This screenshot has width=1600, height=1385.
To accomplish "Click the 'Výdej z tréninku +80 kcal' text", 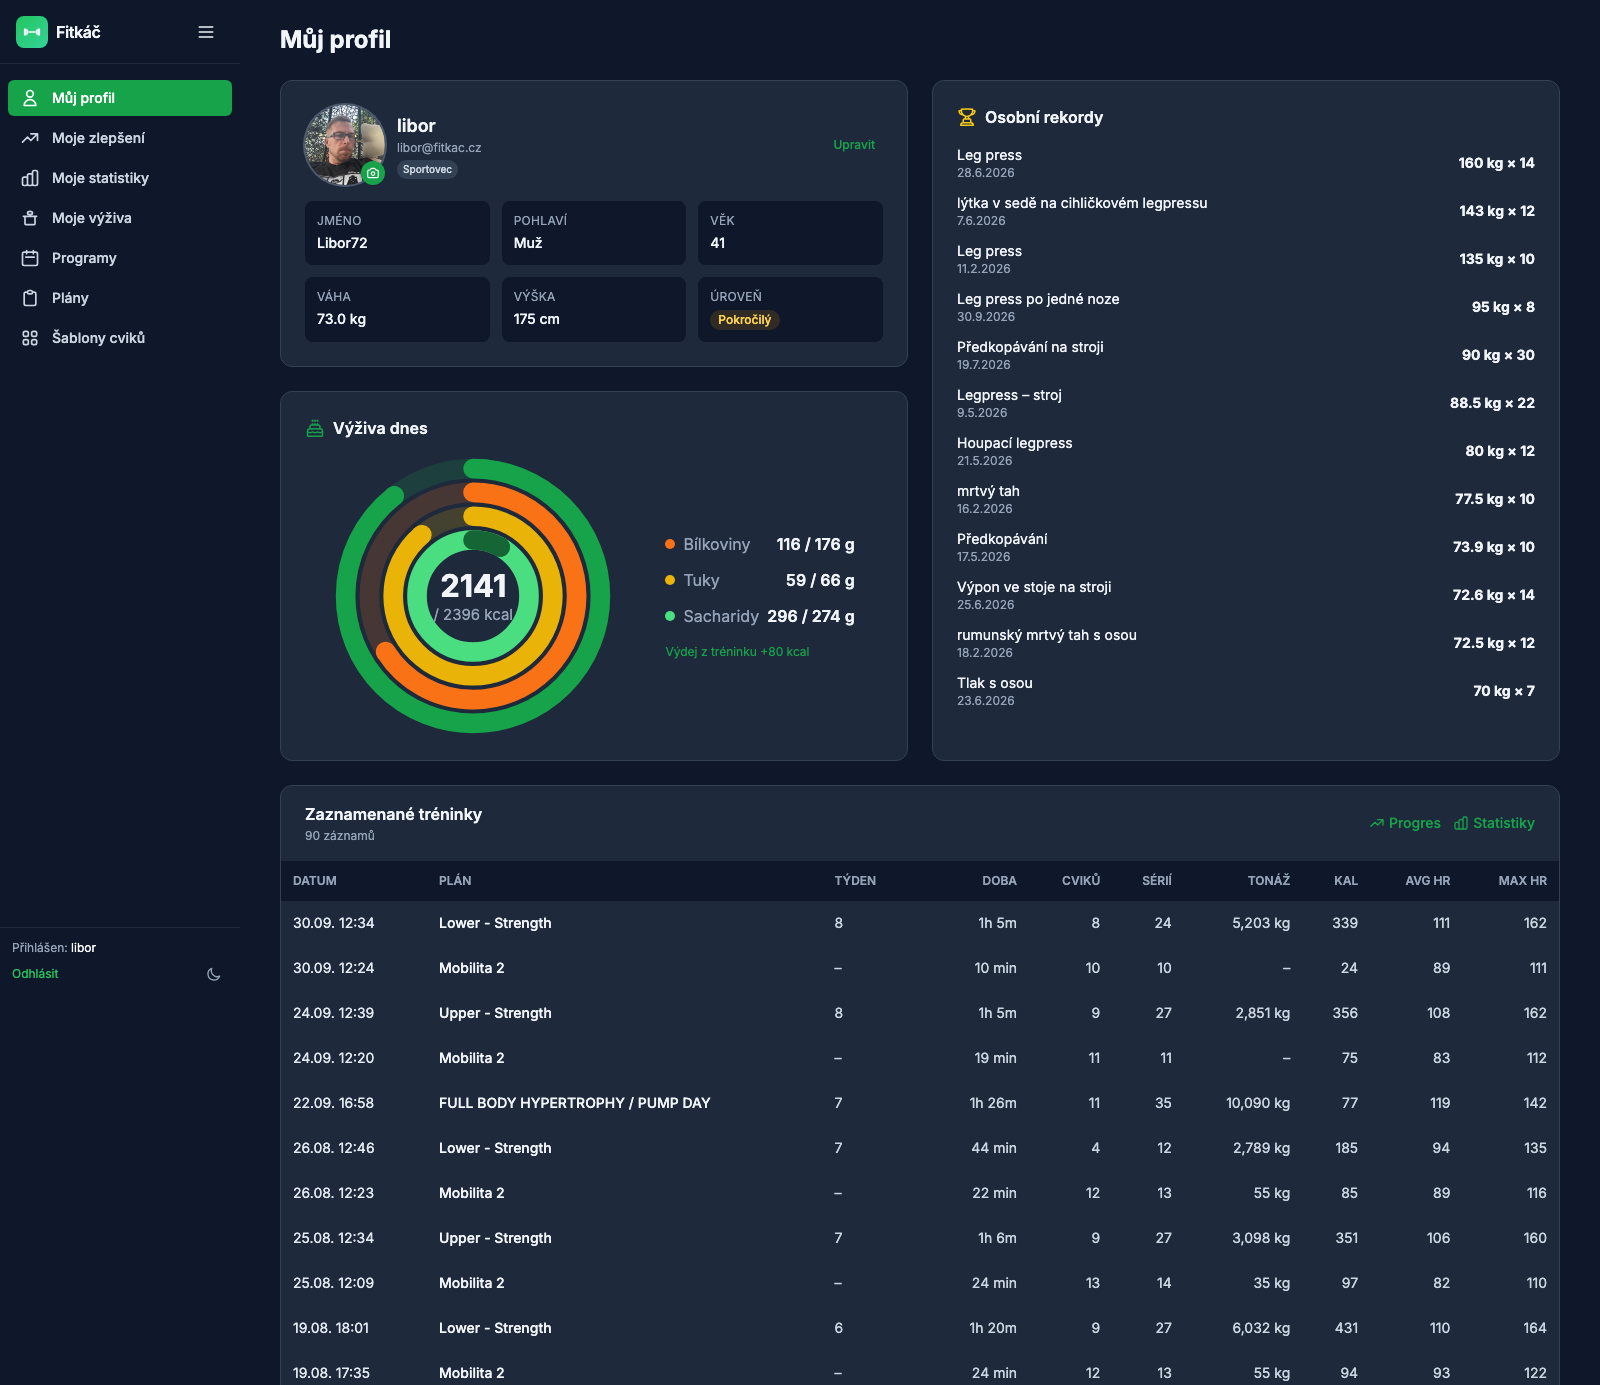I will click(738, 652).
